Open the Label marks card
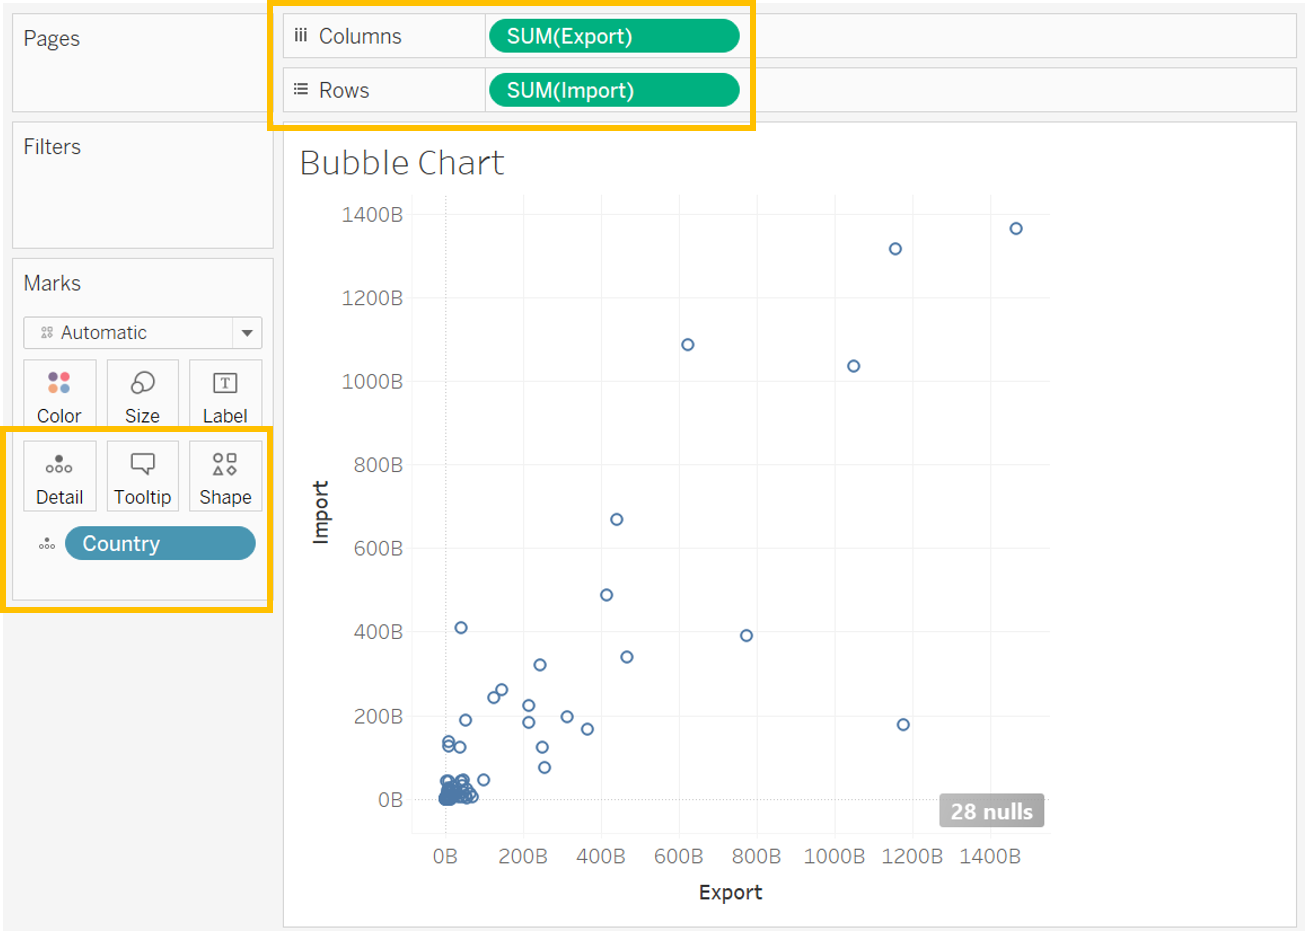Image resolution: width=1305 pixels, height=931 pixels. (225, 395)
